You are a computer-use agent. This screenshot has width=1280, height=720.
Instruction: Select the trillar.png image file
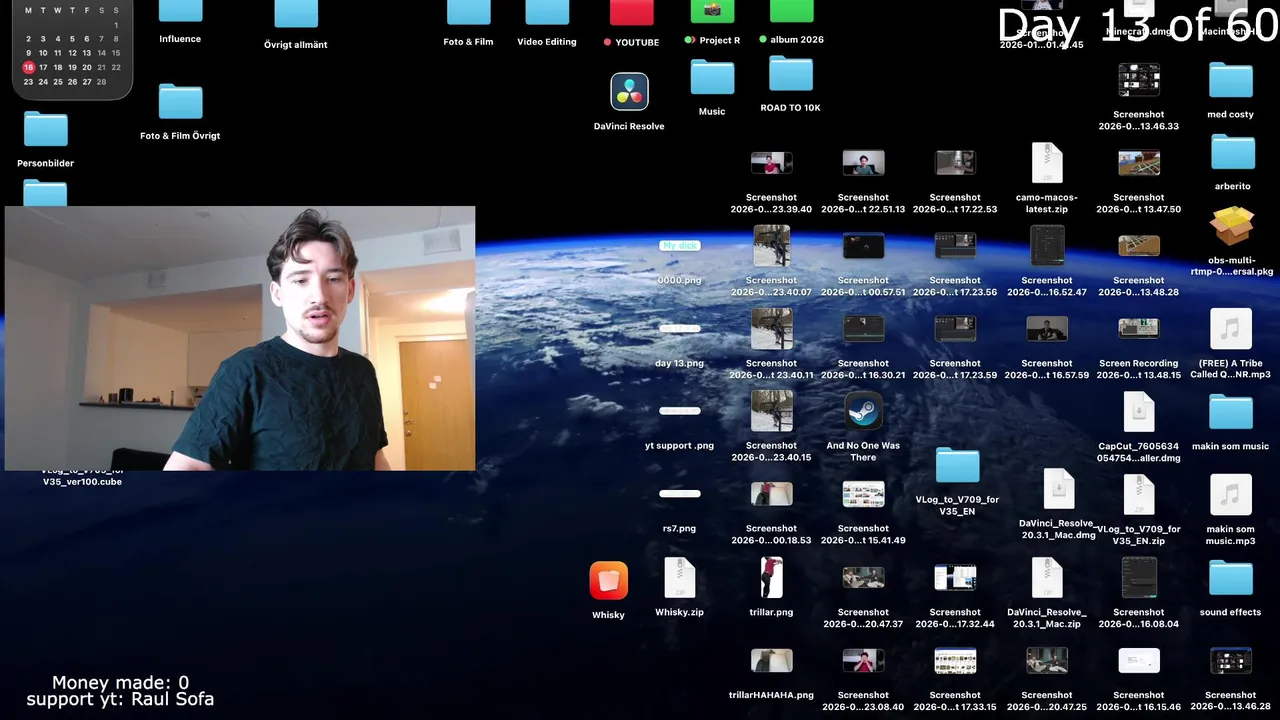(771, 578)
